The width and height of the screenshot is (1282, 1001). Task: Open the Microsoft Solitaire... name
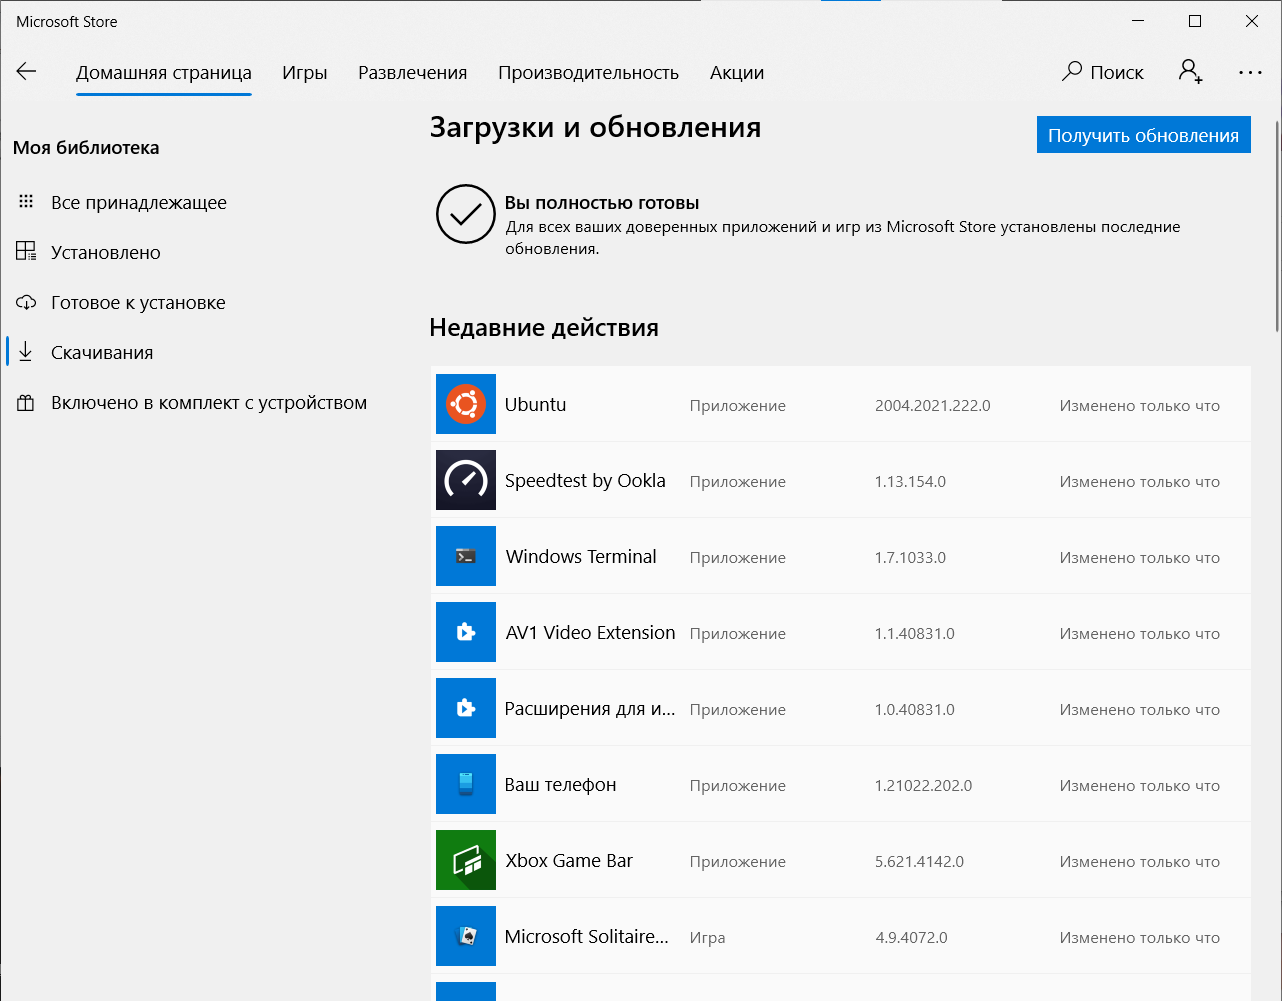tap(587, 936)
